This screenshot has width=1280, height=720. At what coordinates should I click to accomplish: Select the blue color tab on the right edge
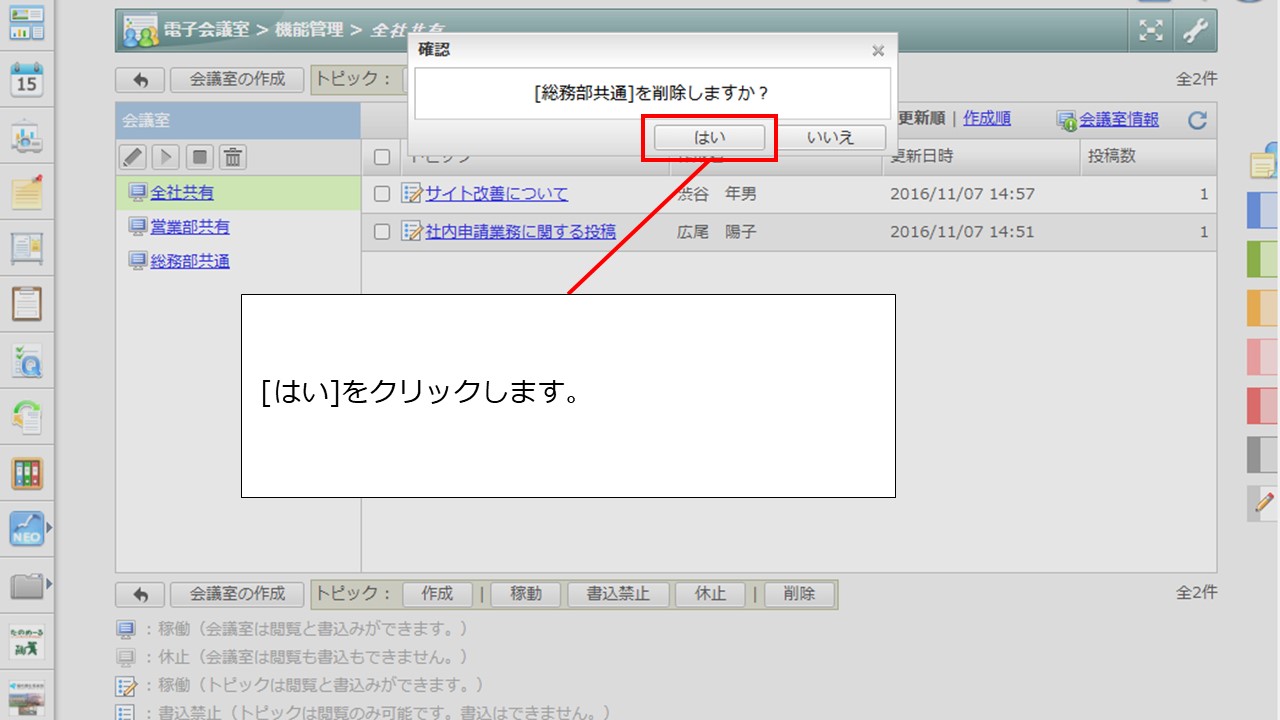click(x=1264, y=210)
